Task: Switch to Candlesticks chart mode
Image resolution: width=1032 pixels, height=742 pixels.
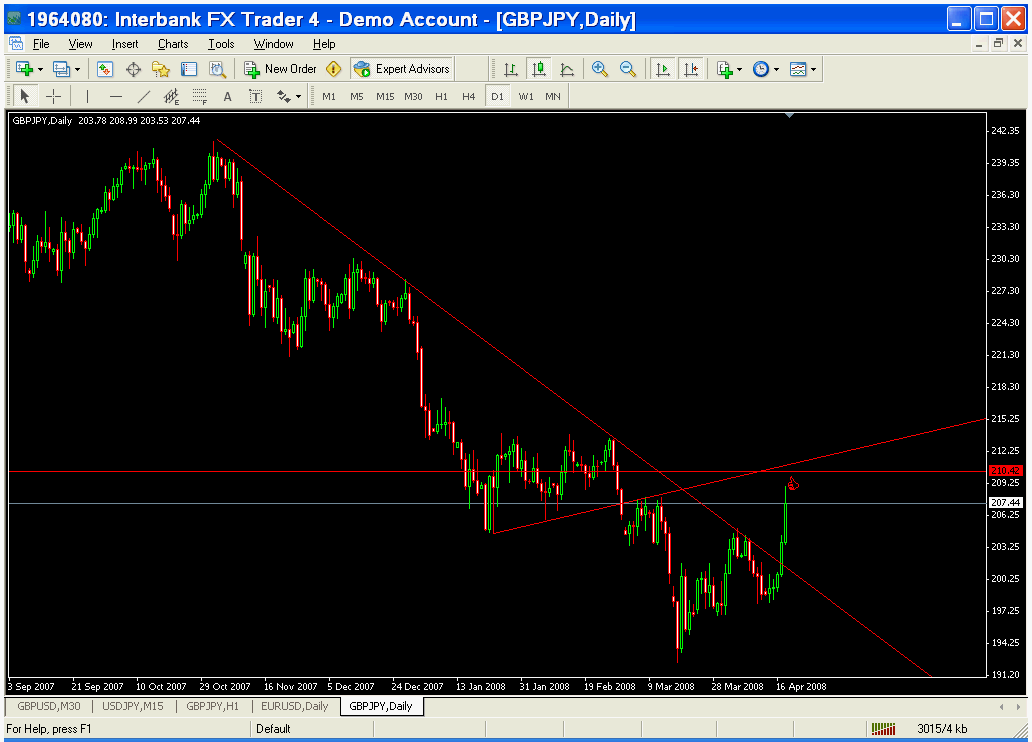Action: pos(539,69)
